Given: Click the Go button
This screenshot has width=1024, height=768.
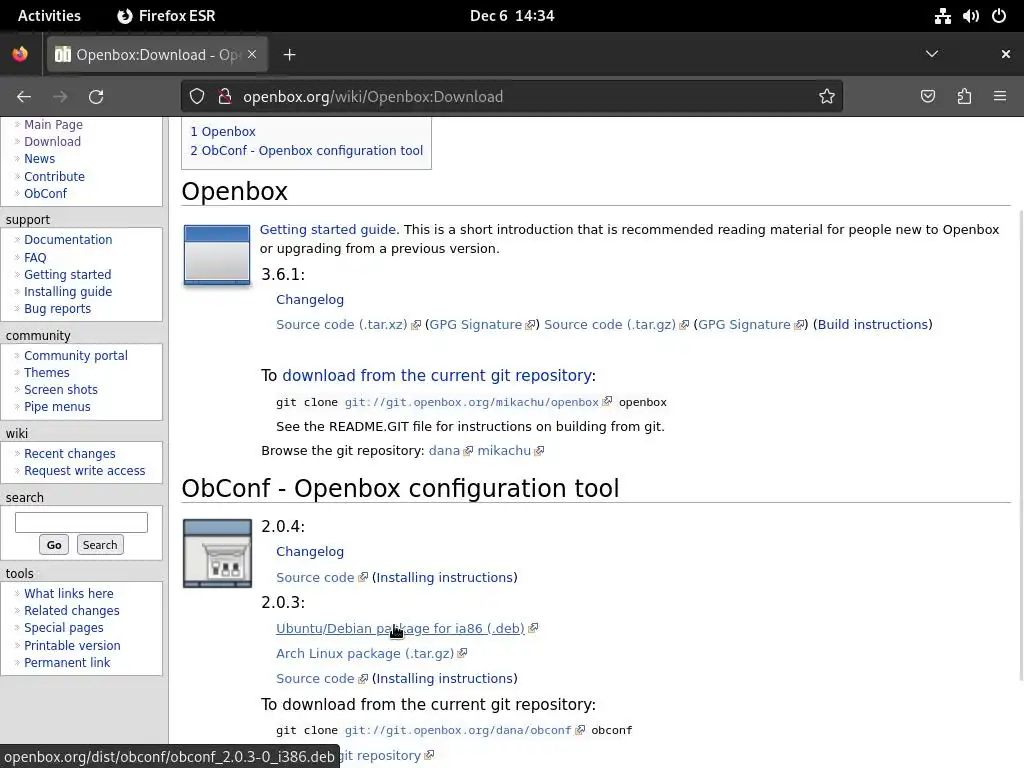Looking at the screenshot, I should click(x=54, y=545).
